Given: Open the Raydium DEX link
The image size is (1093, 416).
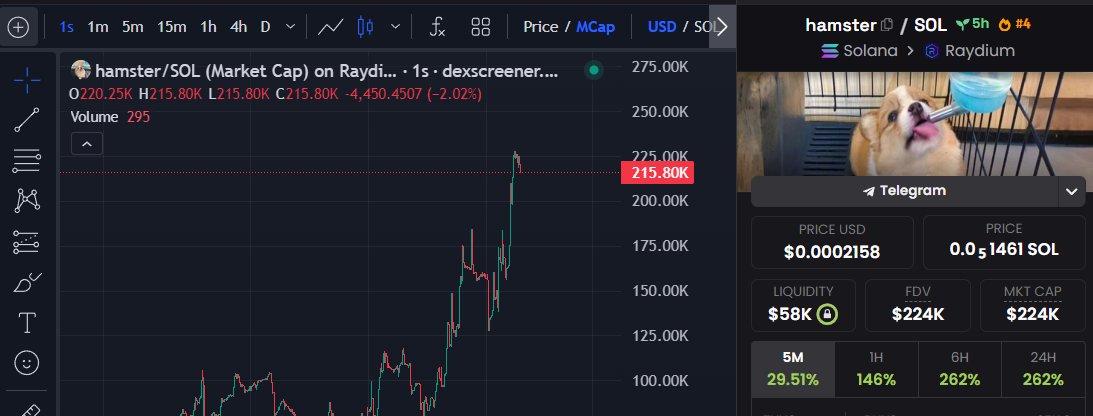Looking at the screenshot, I should pos(970,51).
